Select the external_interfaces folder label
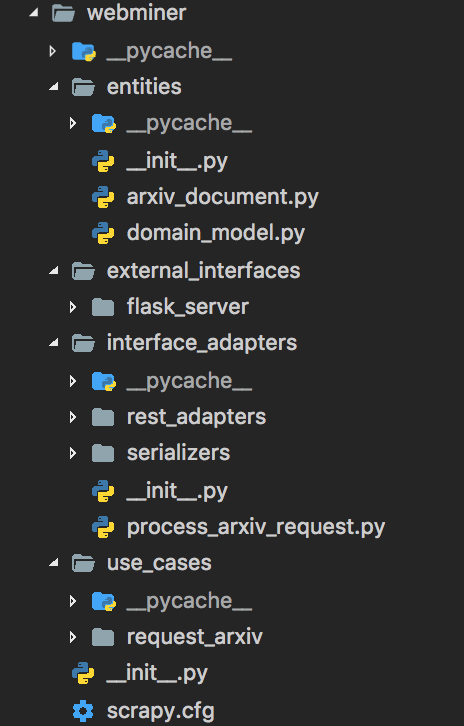 [x=203, y=271]
